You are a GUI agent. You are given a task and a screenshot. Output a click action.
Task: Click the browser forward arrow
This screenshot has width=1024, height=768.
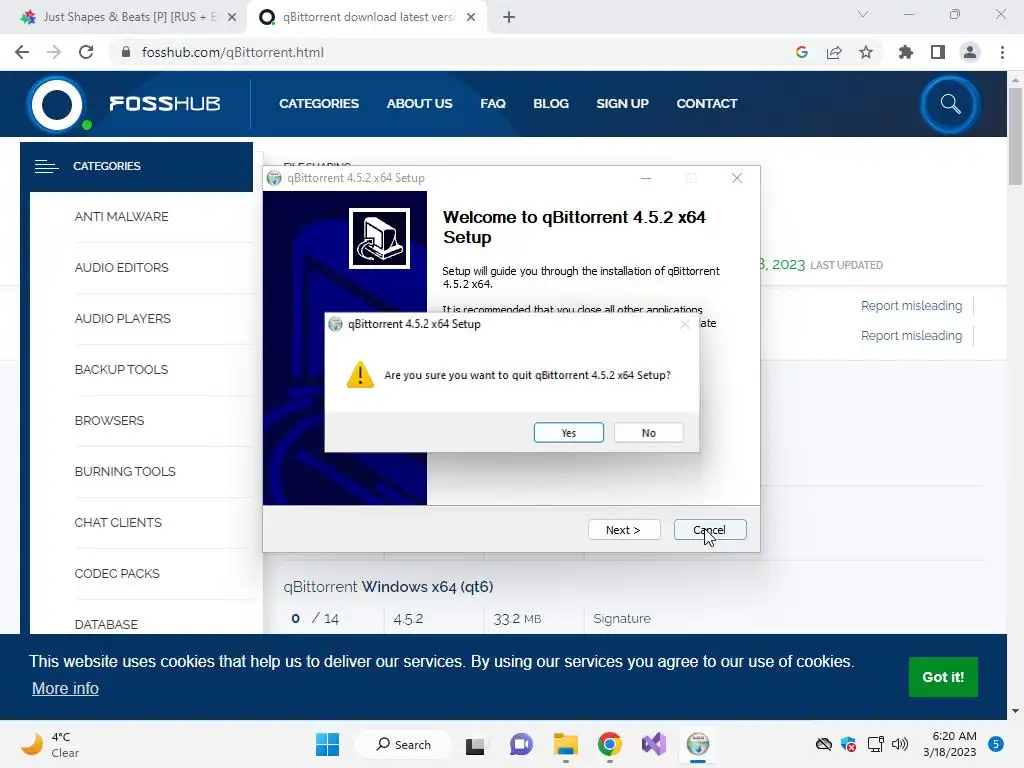pos(54,52)
